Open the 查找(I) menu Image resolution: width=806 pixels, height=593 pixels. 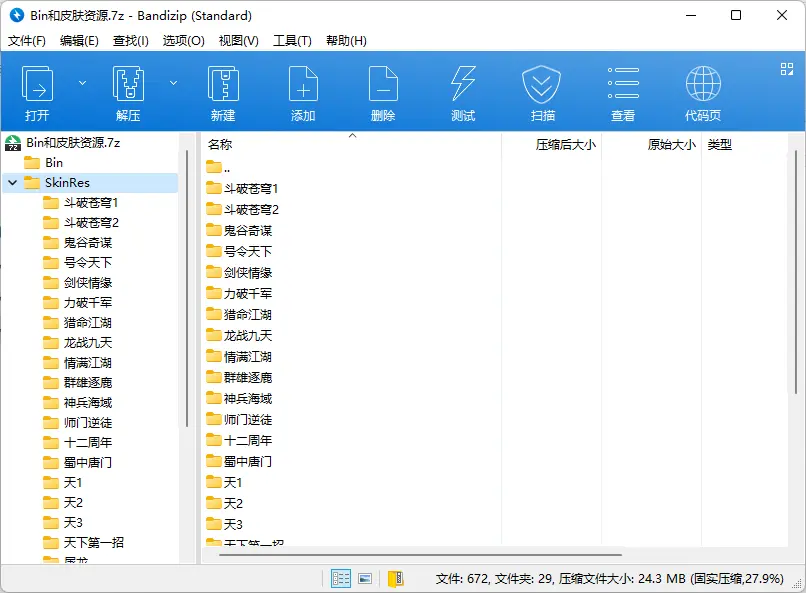coord(131,41)
